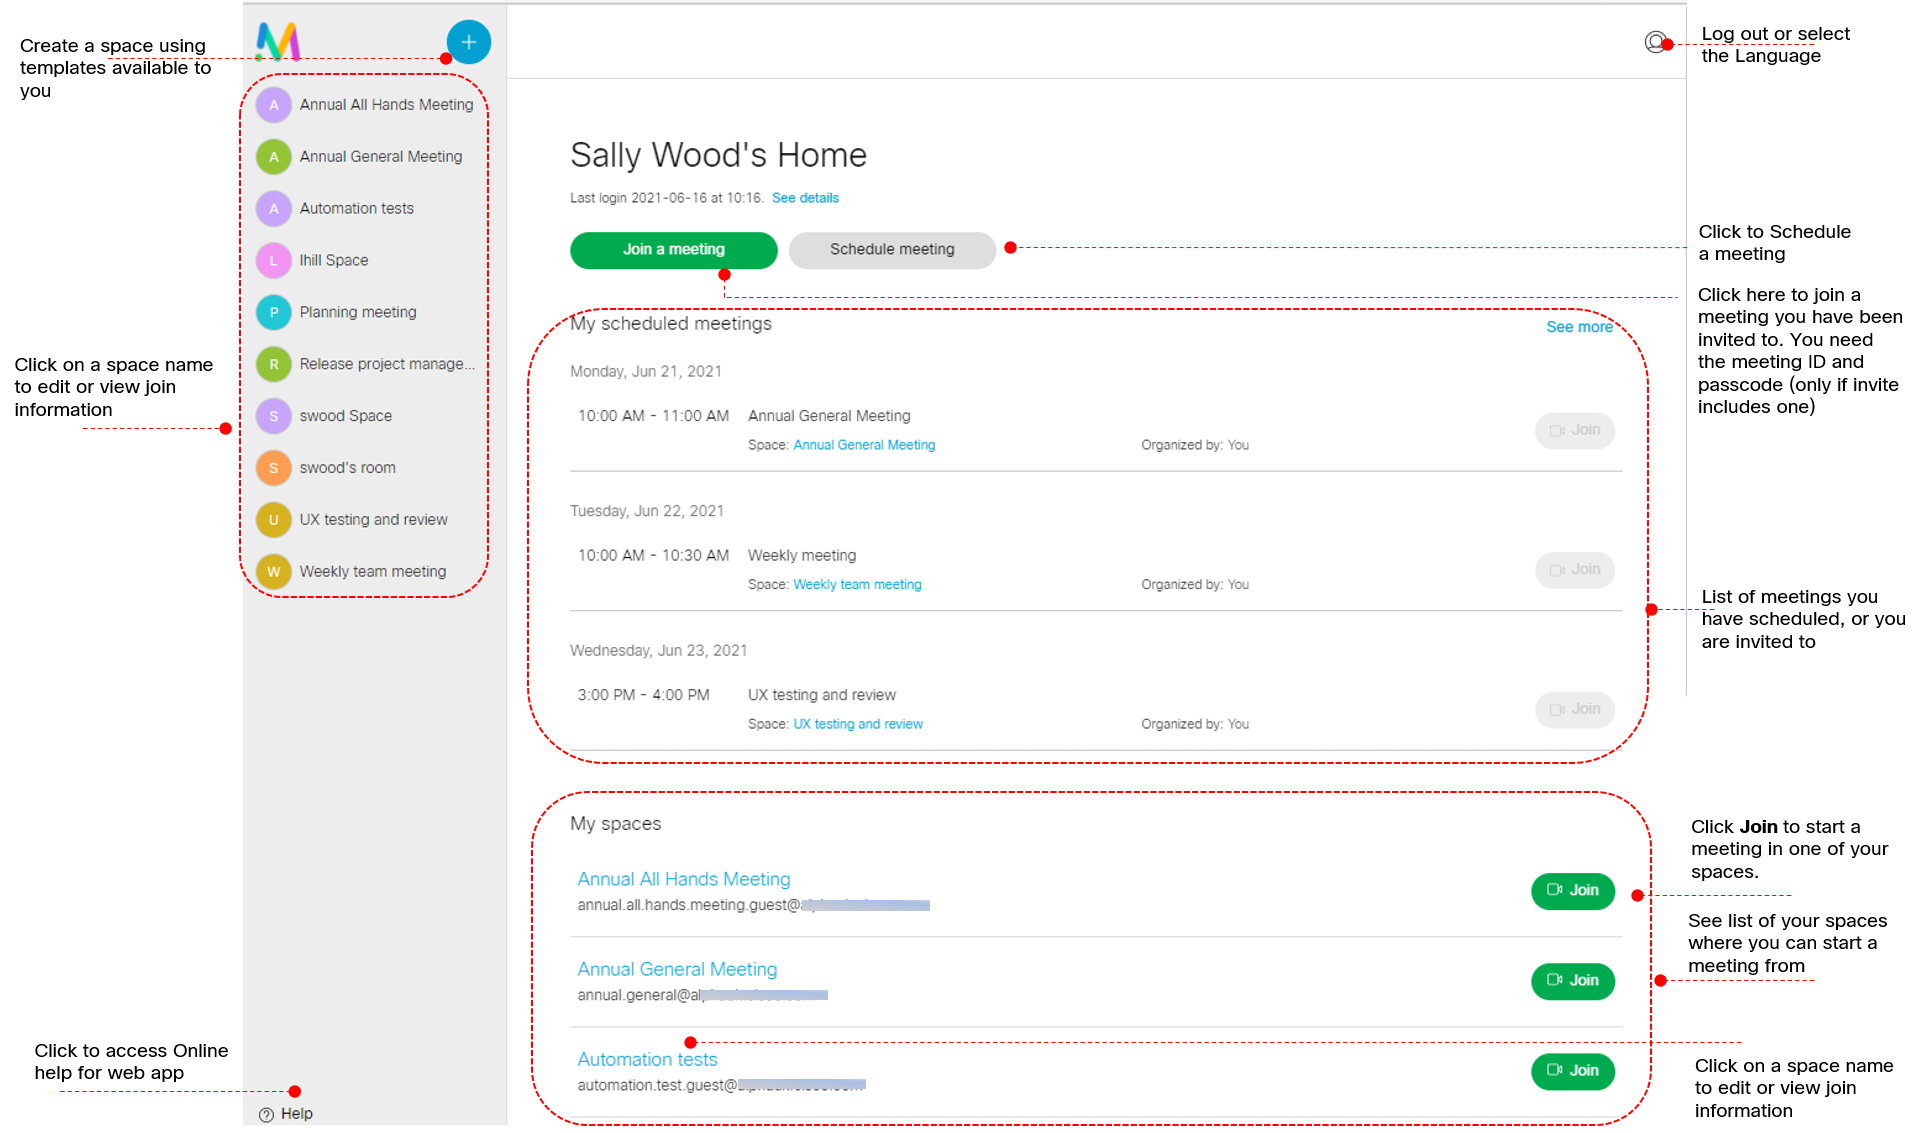The image size is (1924, 1133).
Task: Click the Planning meeting space avatar
Action: (x=273, y=312)
